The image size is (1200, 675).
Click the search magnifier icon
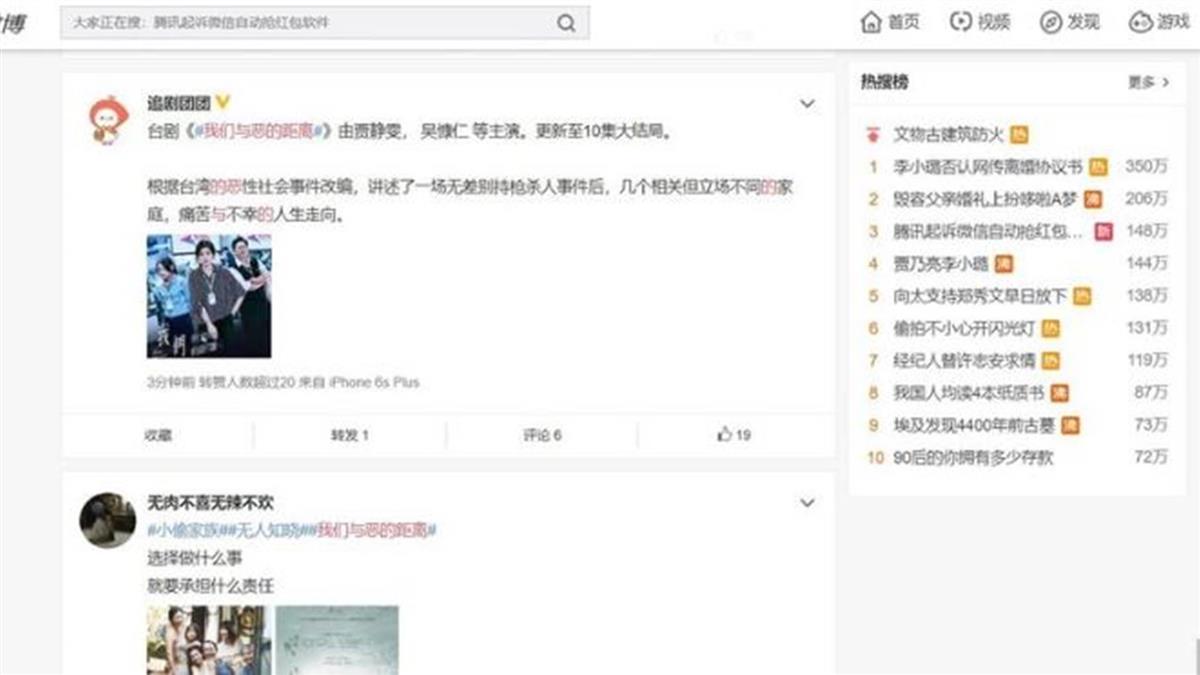point(566,22)
